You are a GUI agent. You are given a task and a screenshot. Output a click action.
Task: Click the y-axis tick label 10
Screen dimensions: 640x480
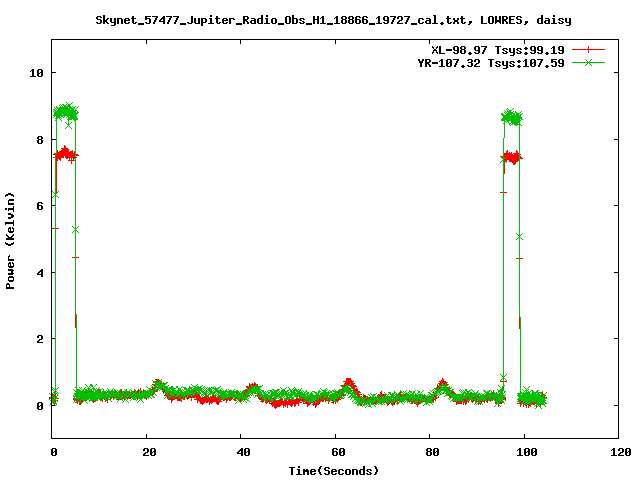coord(36,73)
